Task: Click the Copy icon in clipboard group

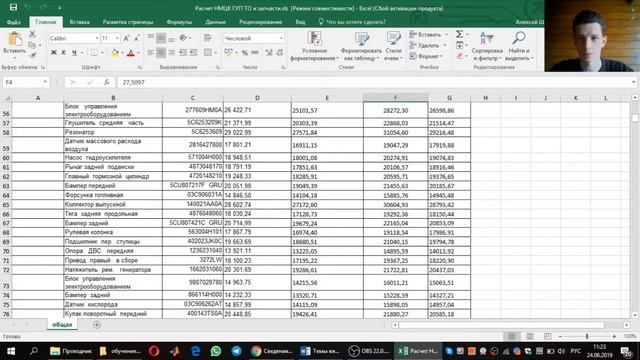Action: click(x=32, y=44)
